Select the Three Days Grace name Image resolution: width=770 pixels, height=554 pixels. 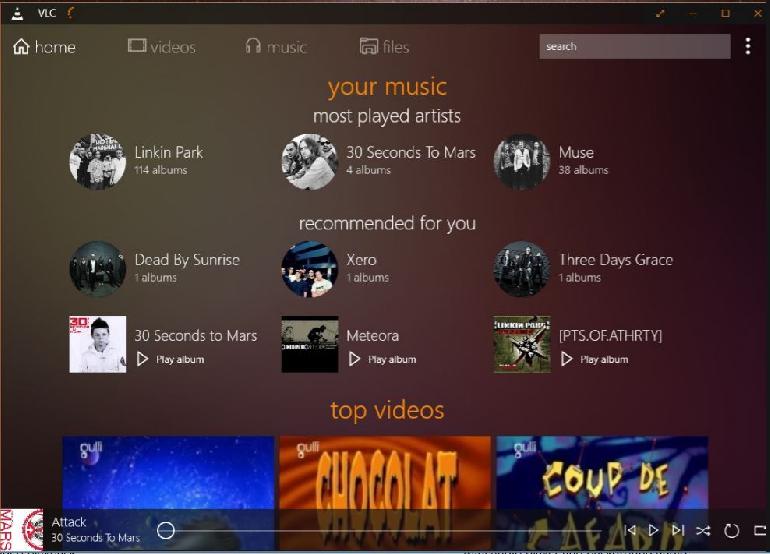[616, 260]
